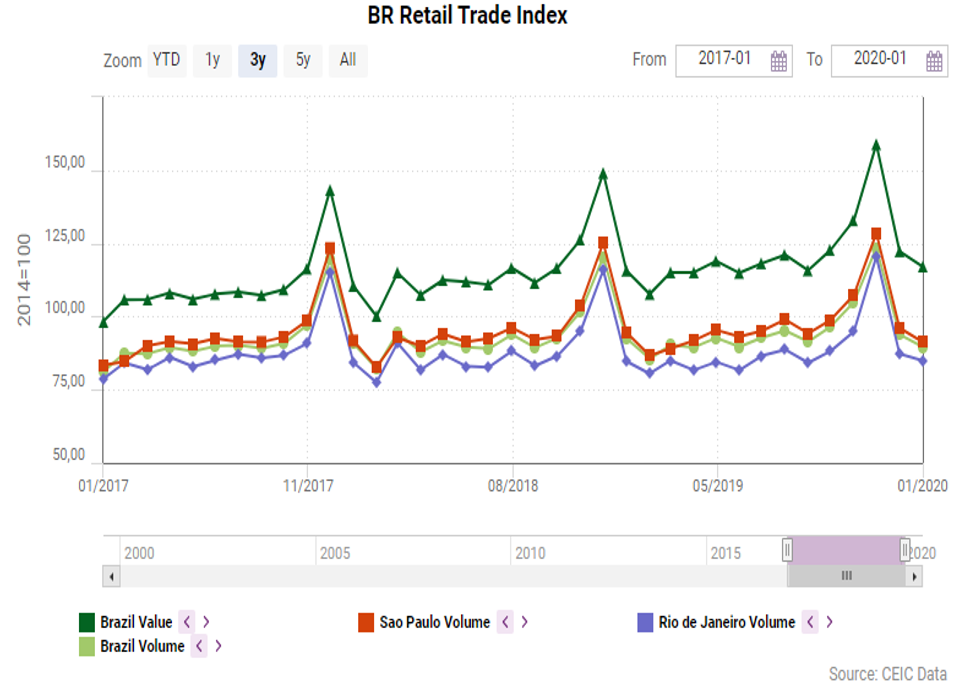This screenshot has width=957, height=687.
Task: Click the 2010 label in the navigator
Action: (x=530, y=553)
